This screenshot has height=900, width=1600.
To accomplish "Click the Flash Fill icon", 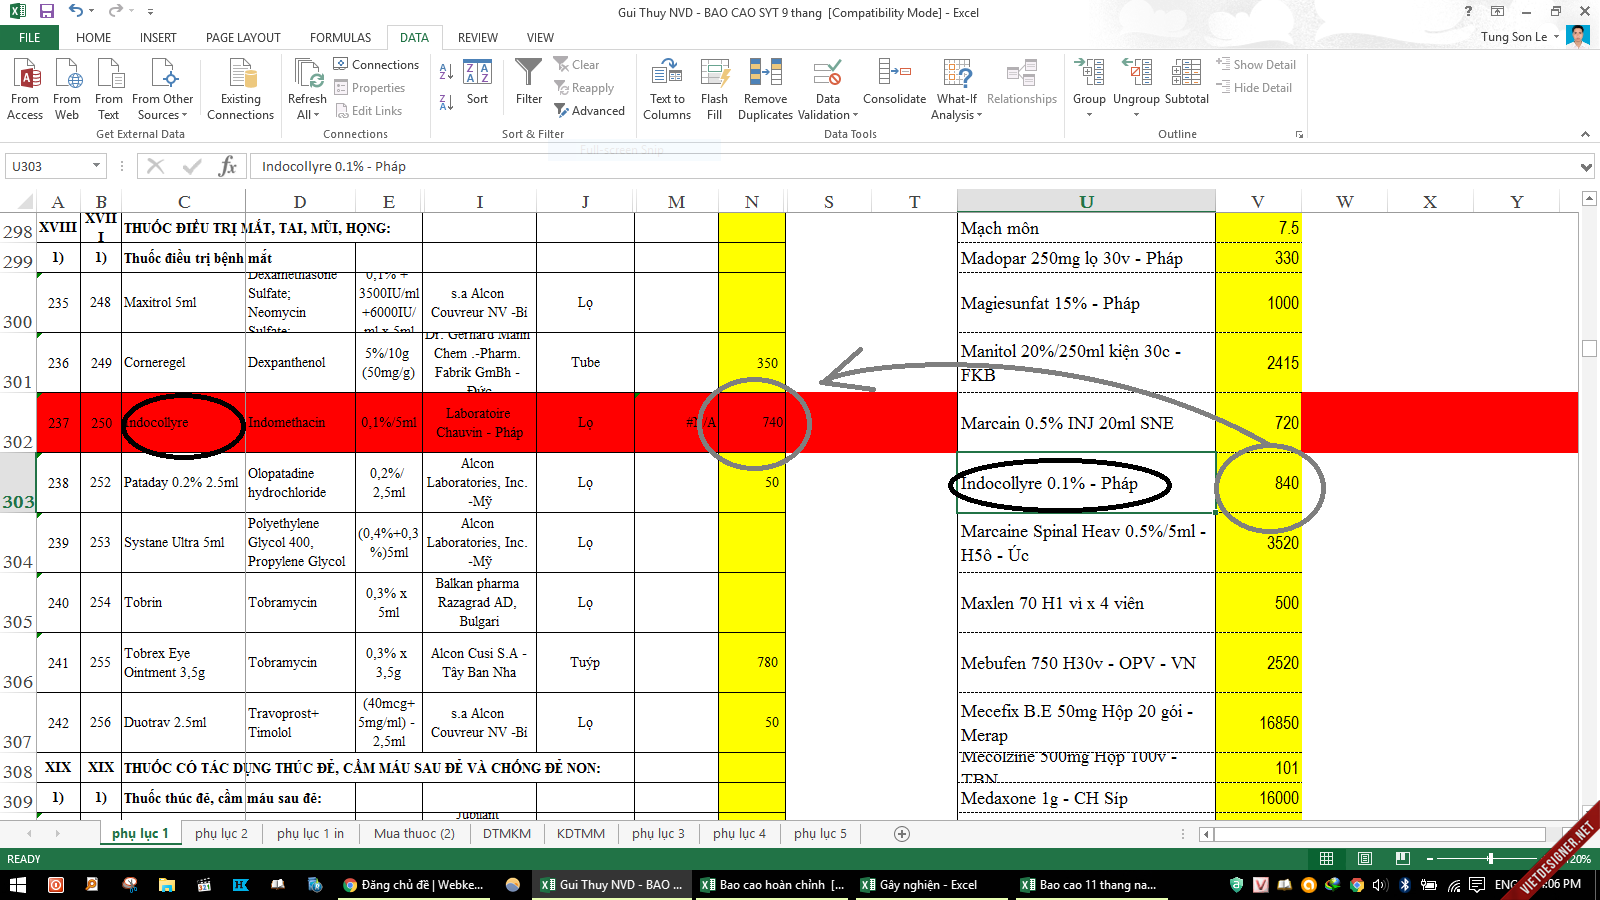I will 714,74.
